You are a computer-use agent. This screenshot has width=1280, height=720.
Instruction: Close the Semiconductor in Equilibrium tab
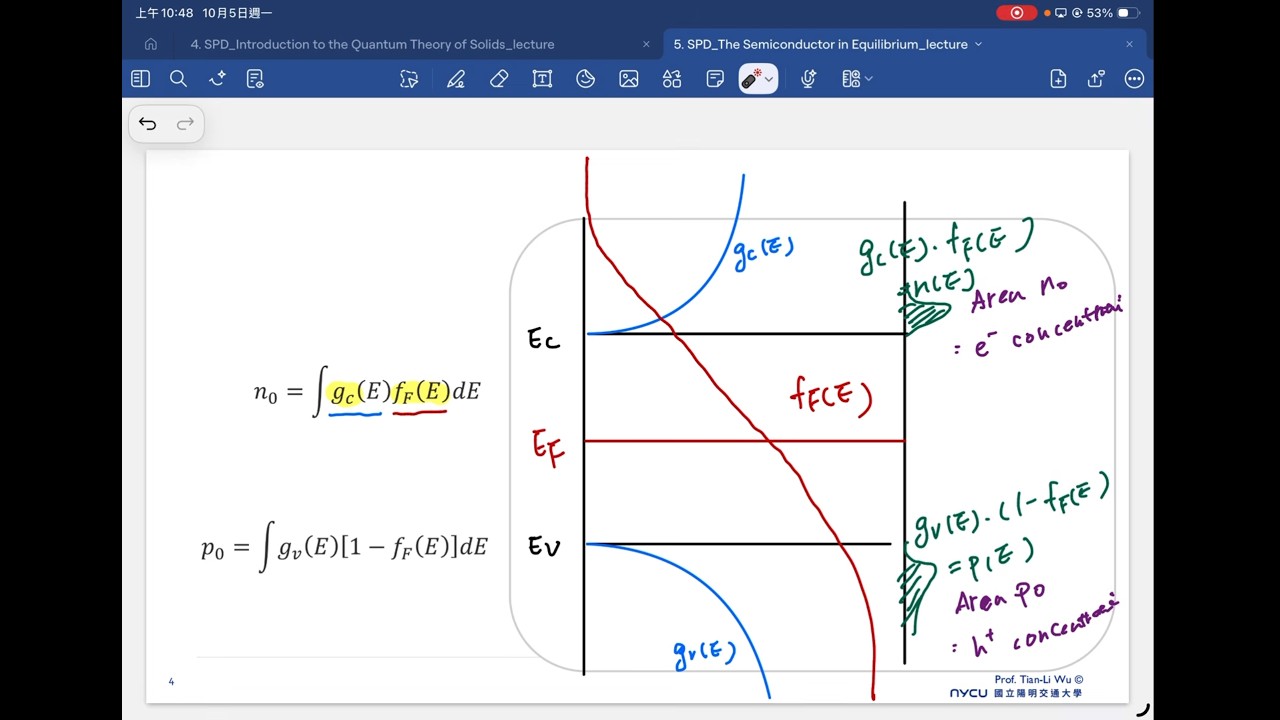[x=1129, y=44]
